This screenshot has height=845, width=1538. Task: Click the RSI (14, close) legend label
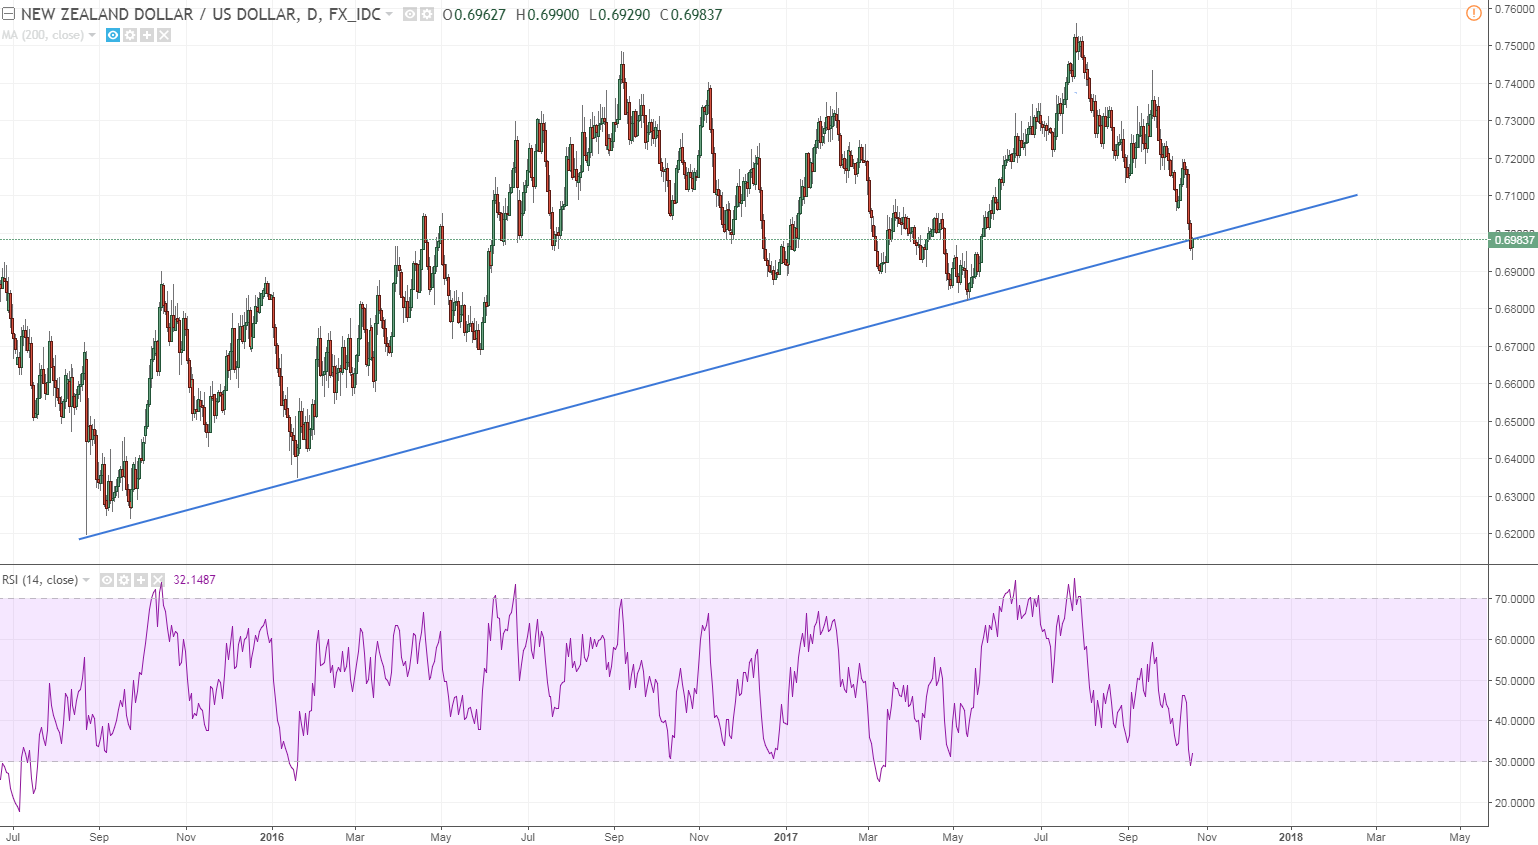40,580
